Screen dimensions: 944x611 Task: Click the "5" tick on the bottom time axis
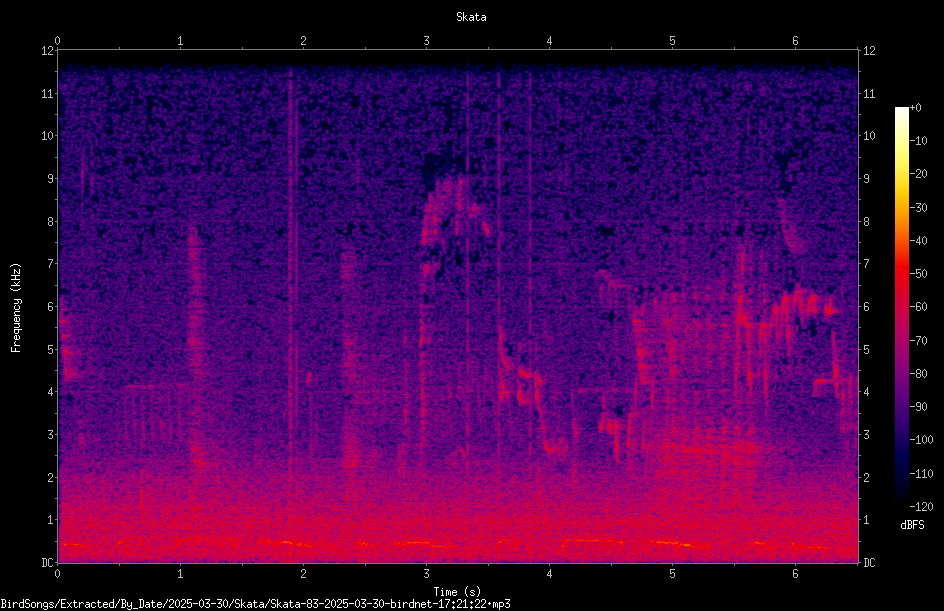[x=672, y=574]
